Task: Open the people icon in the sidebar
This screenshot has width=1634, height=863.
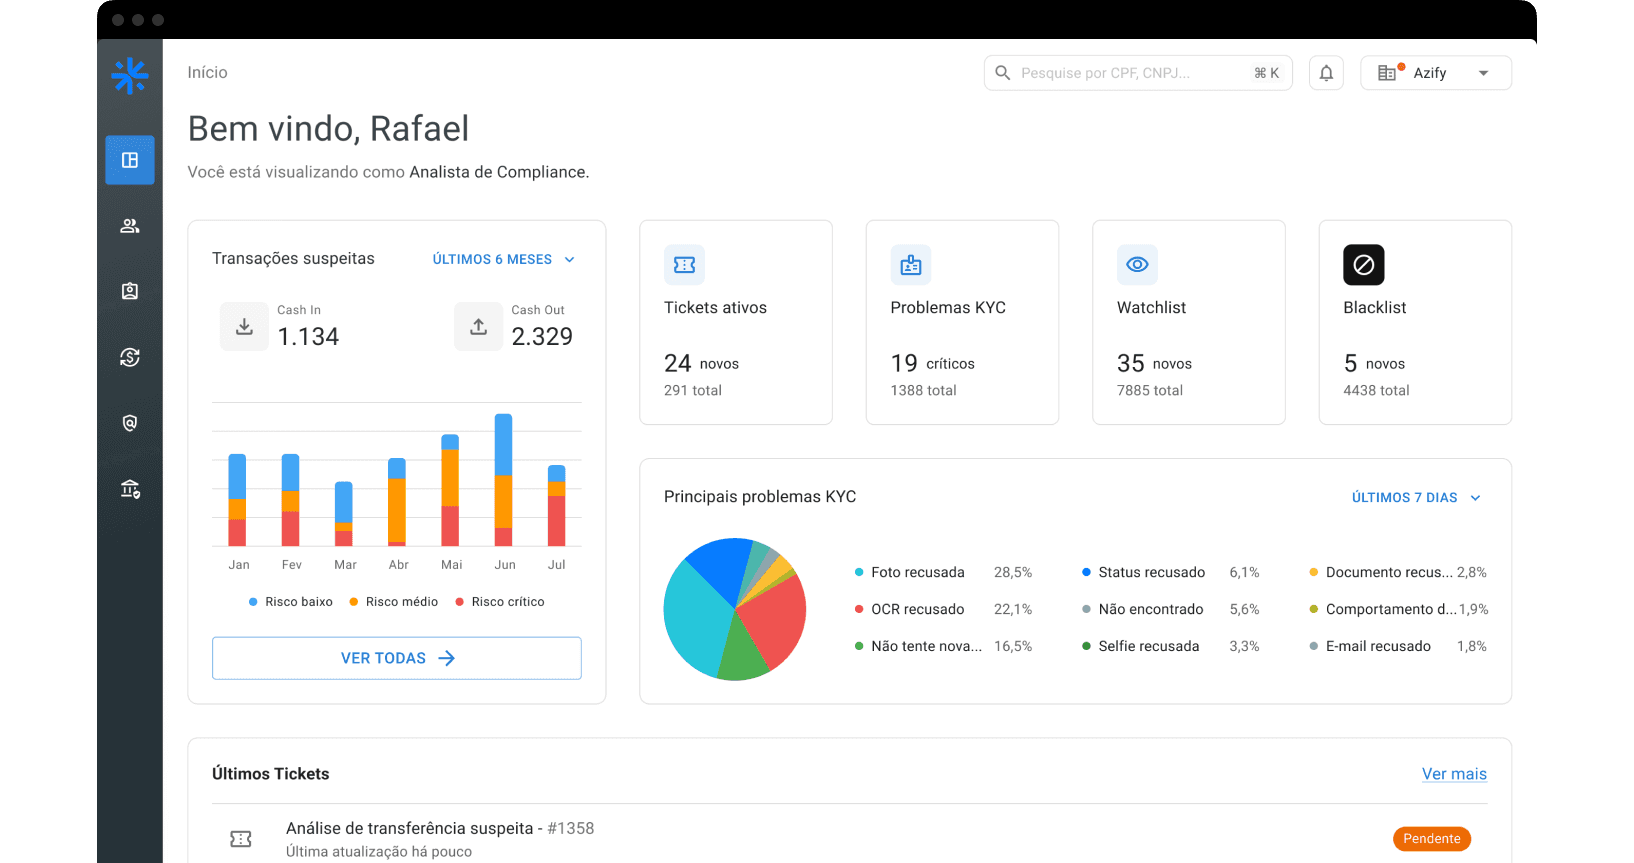Action: (x=130, y=226)
